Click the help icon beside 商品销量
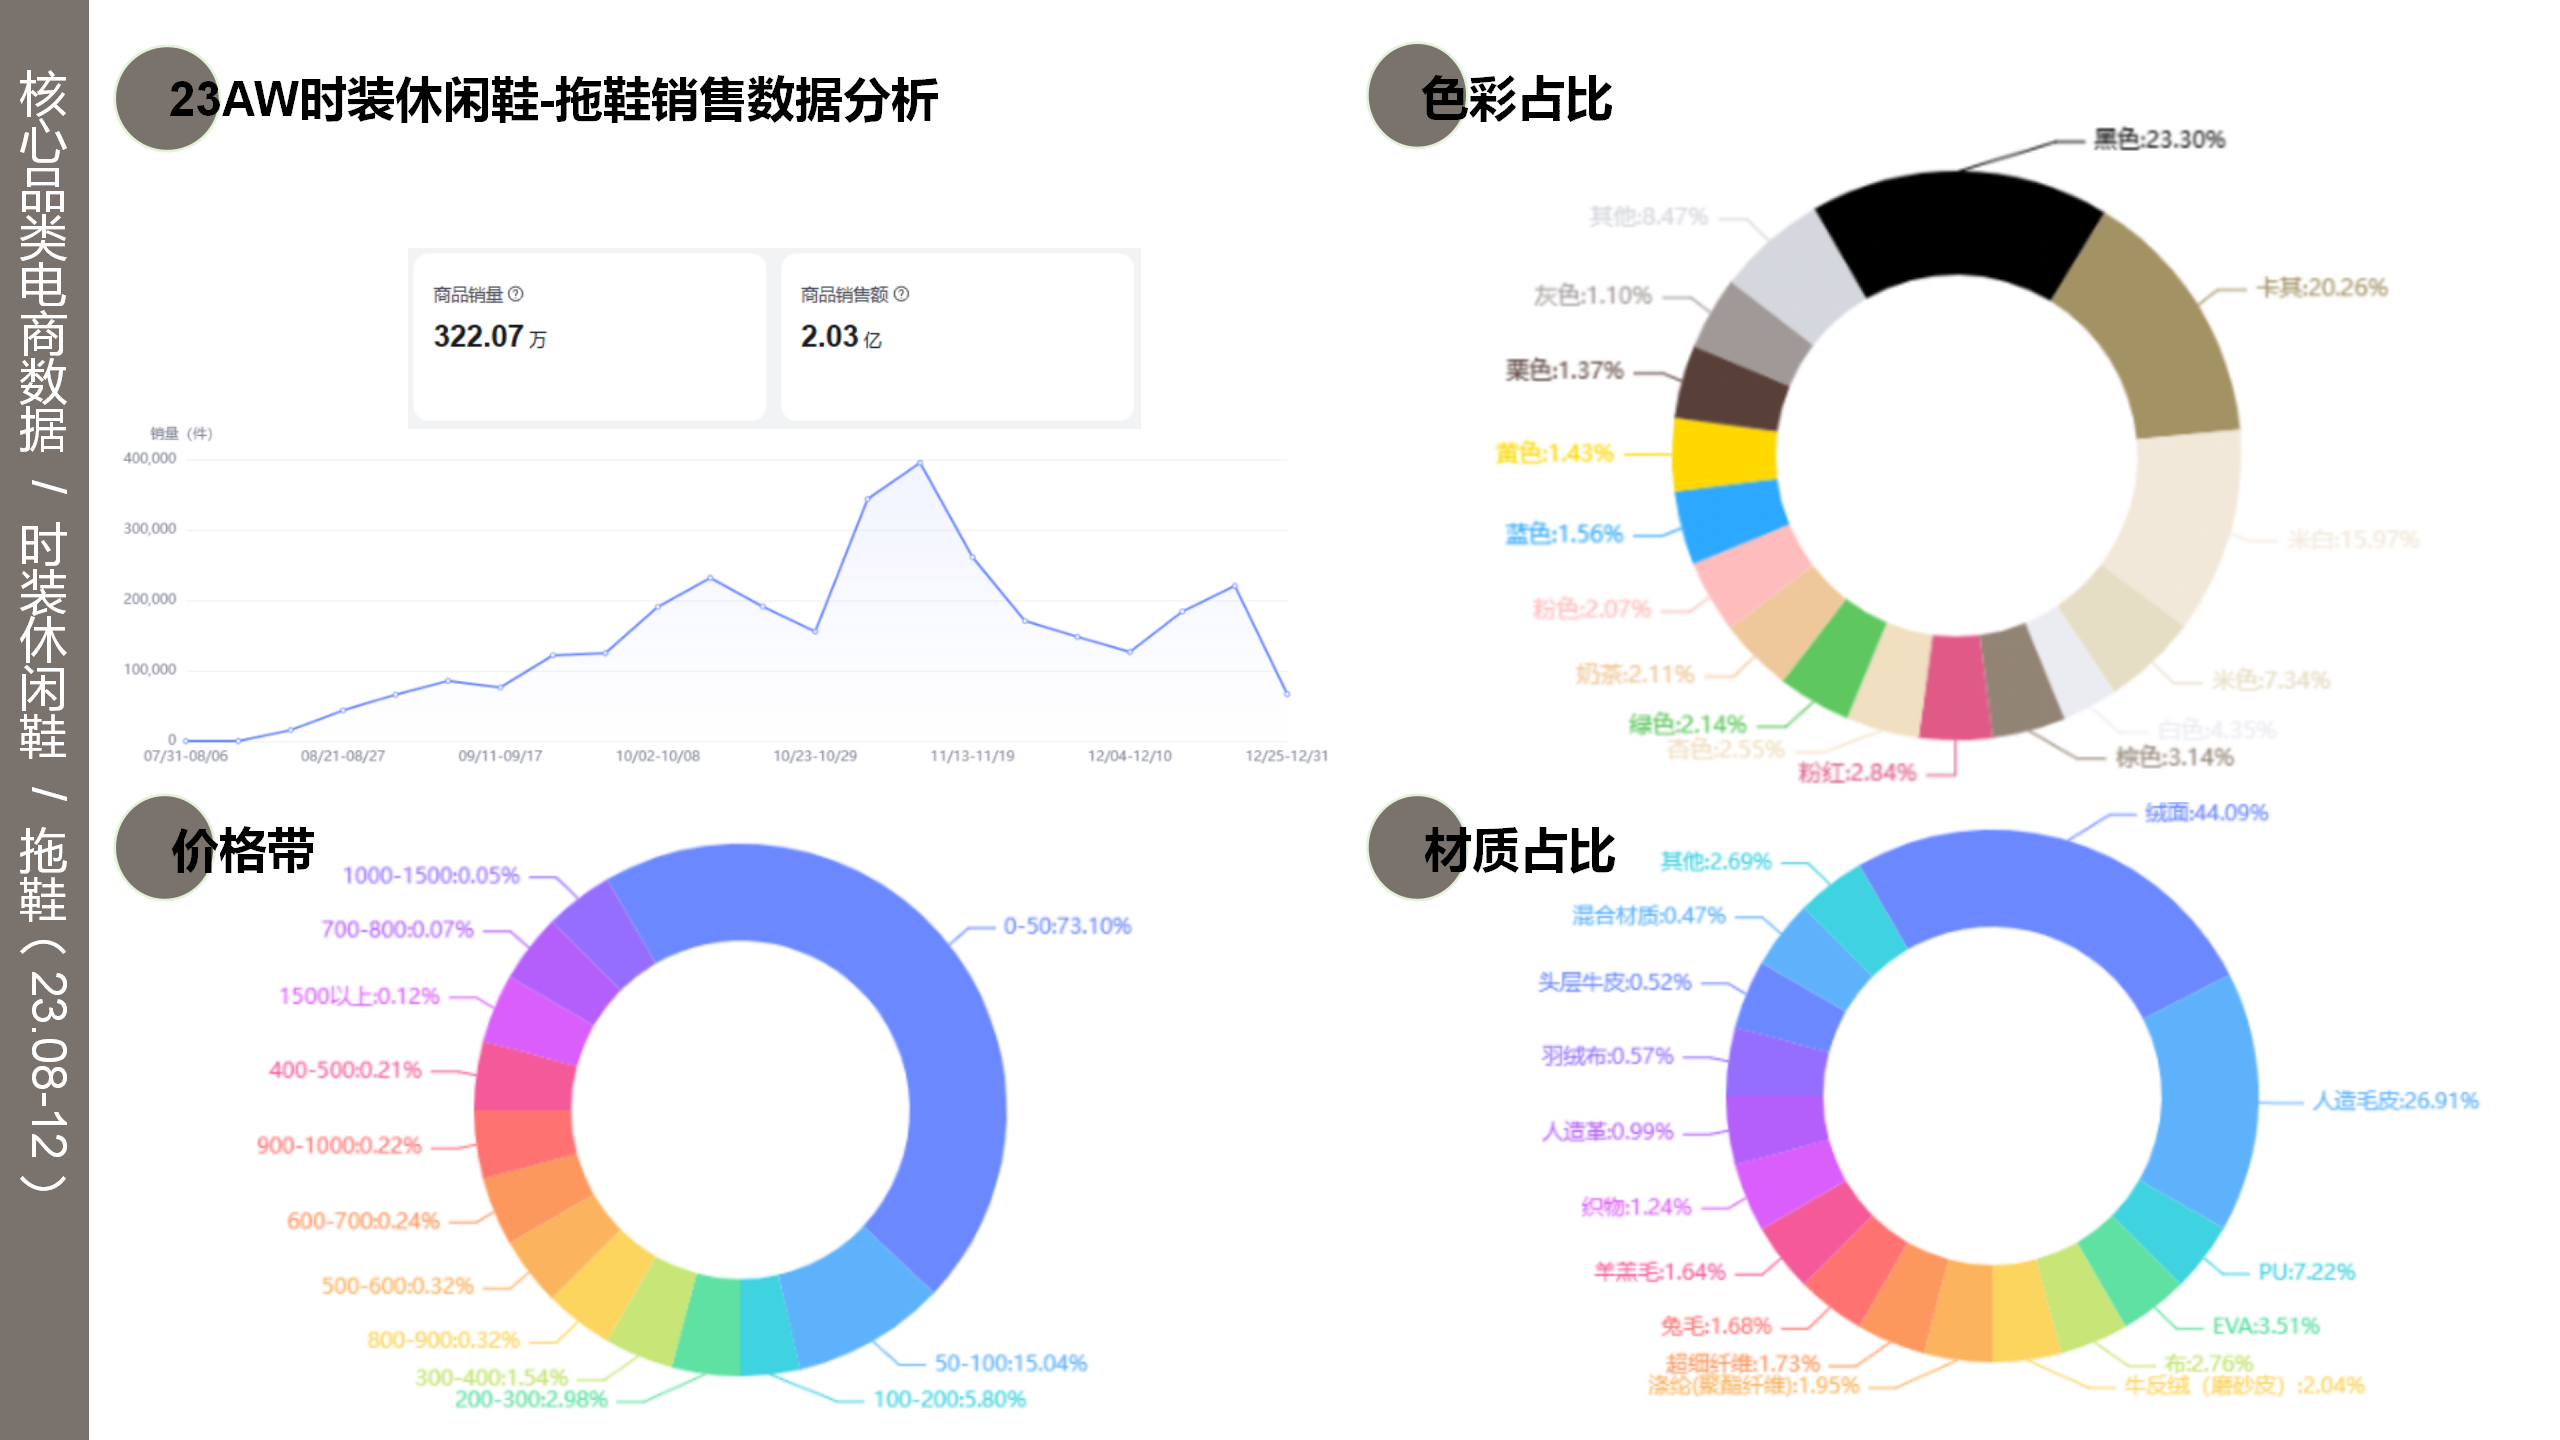The height and width of the screenshot is (1440, 2560). click(x=516, y=294)
